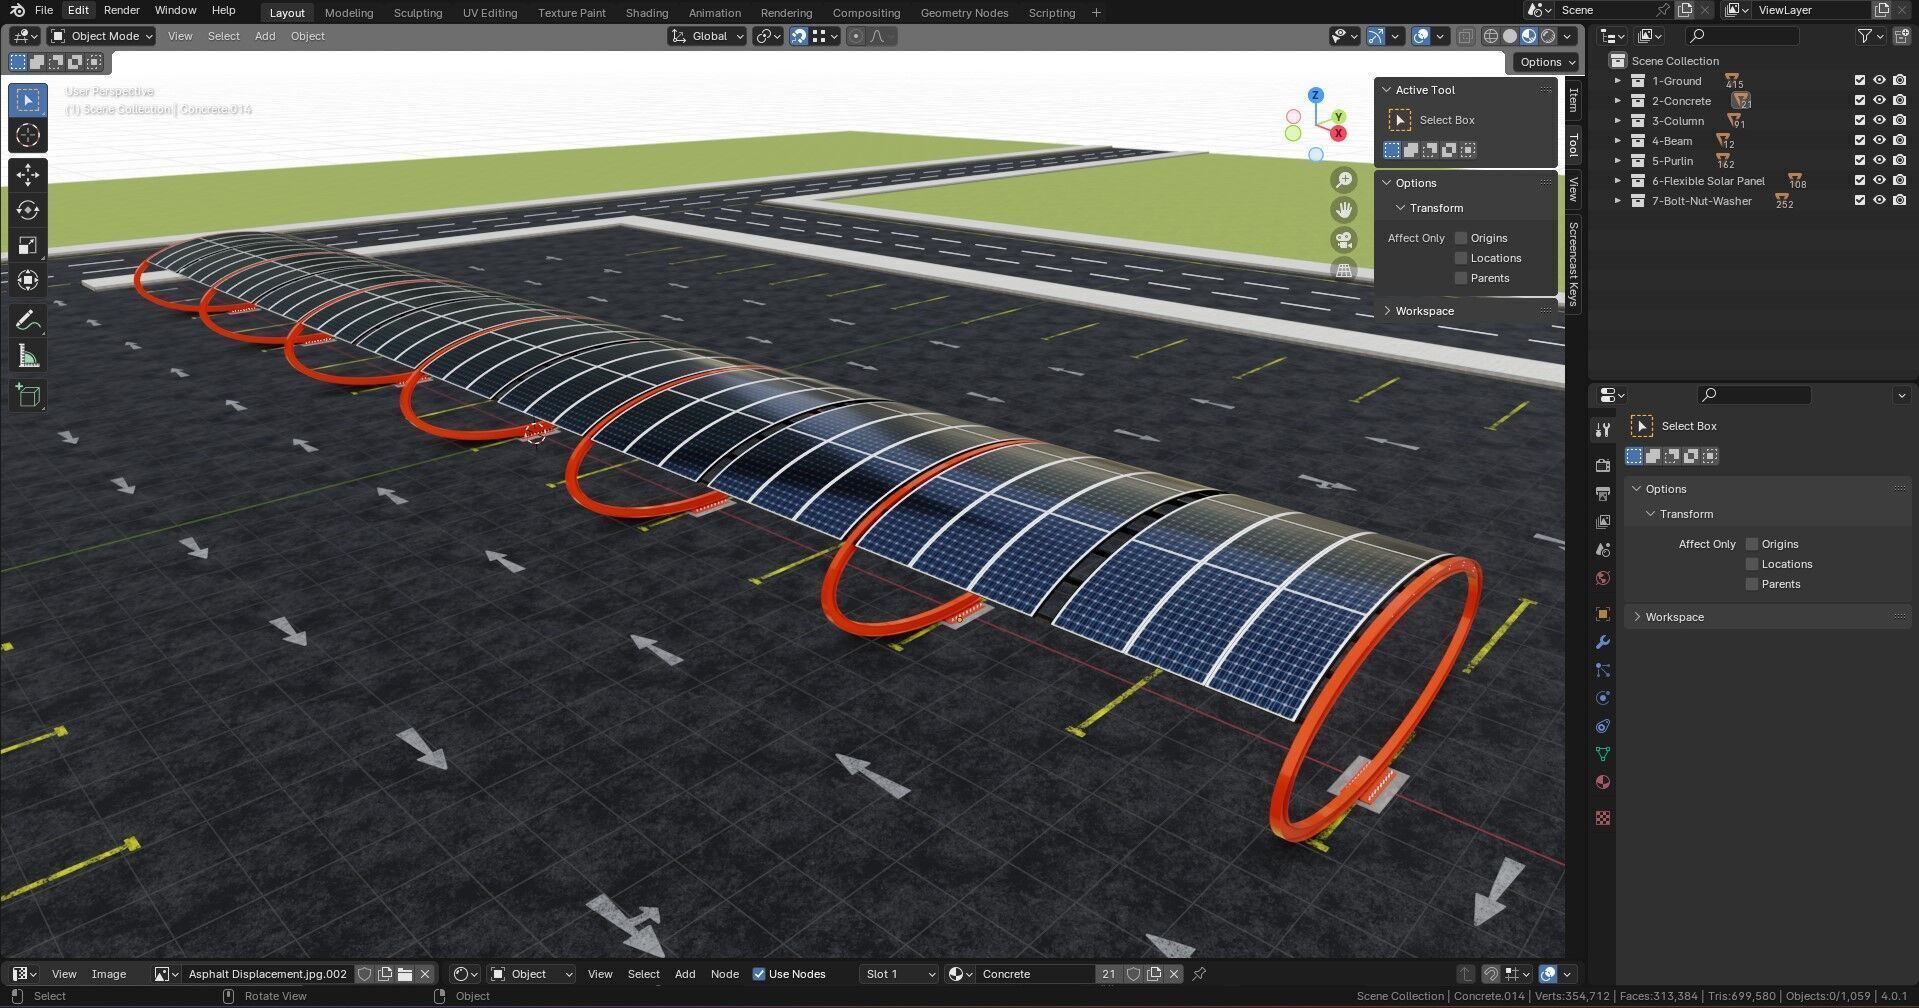Viewport: 1919px width, 1008px height.
Task: Open Slot 1 material slot dropdown
Action: (x=899, y=974)
